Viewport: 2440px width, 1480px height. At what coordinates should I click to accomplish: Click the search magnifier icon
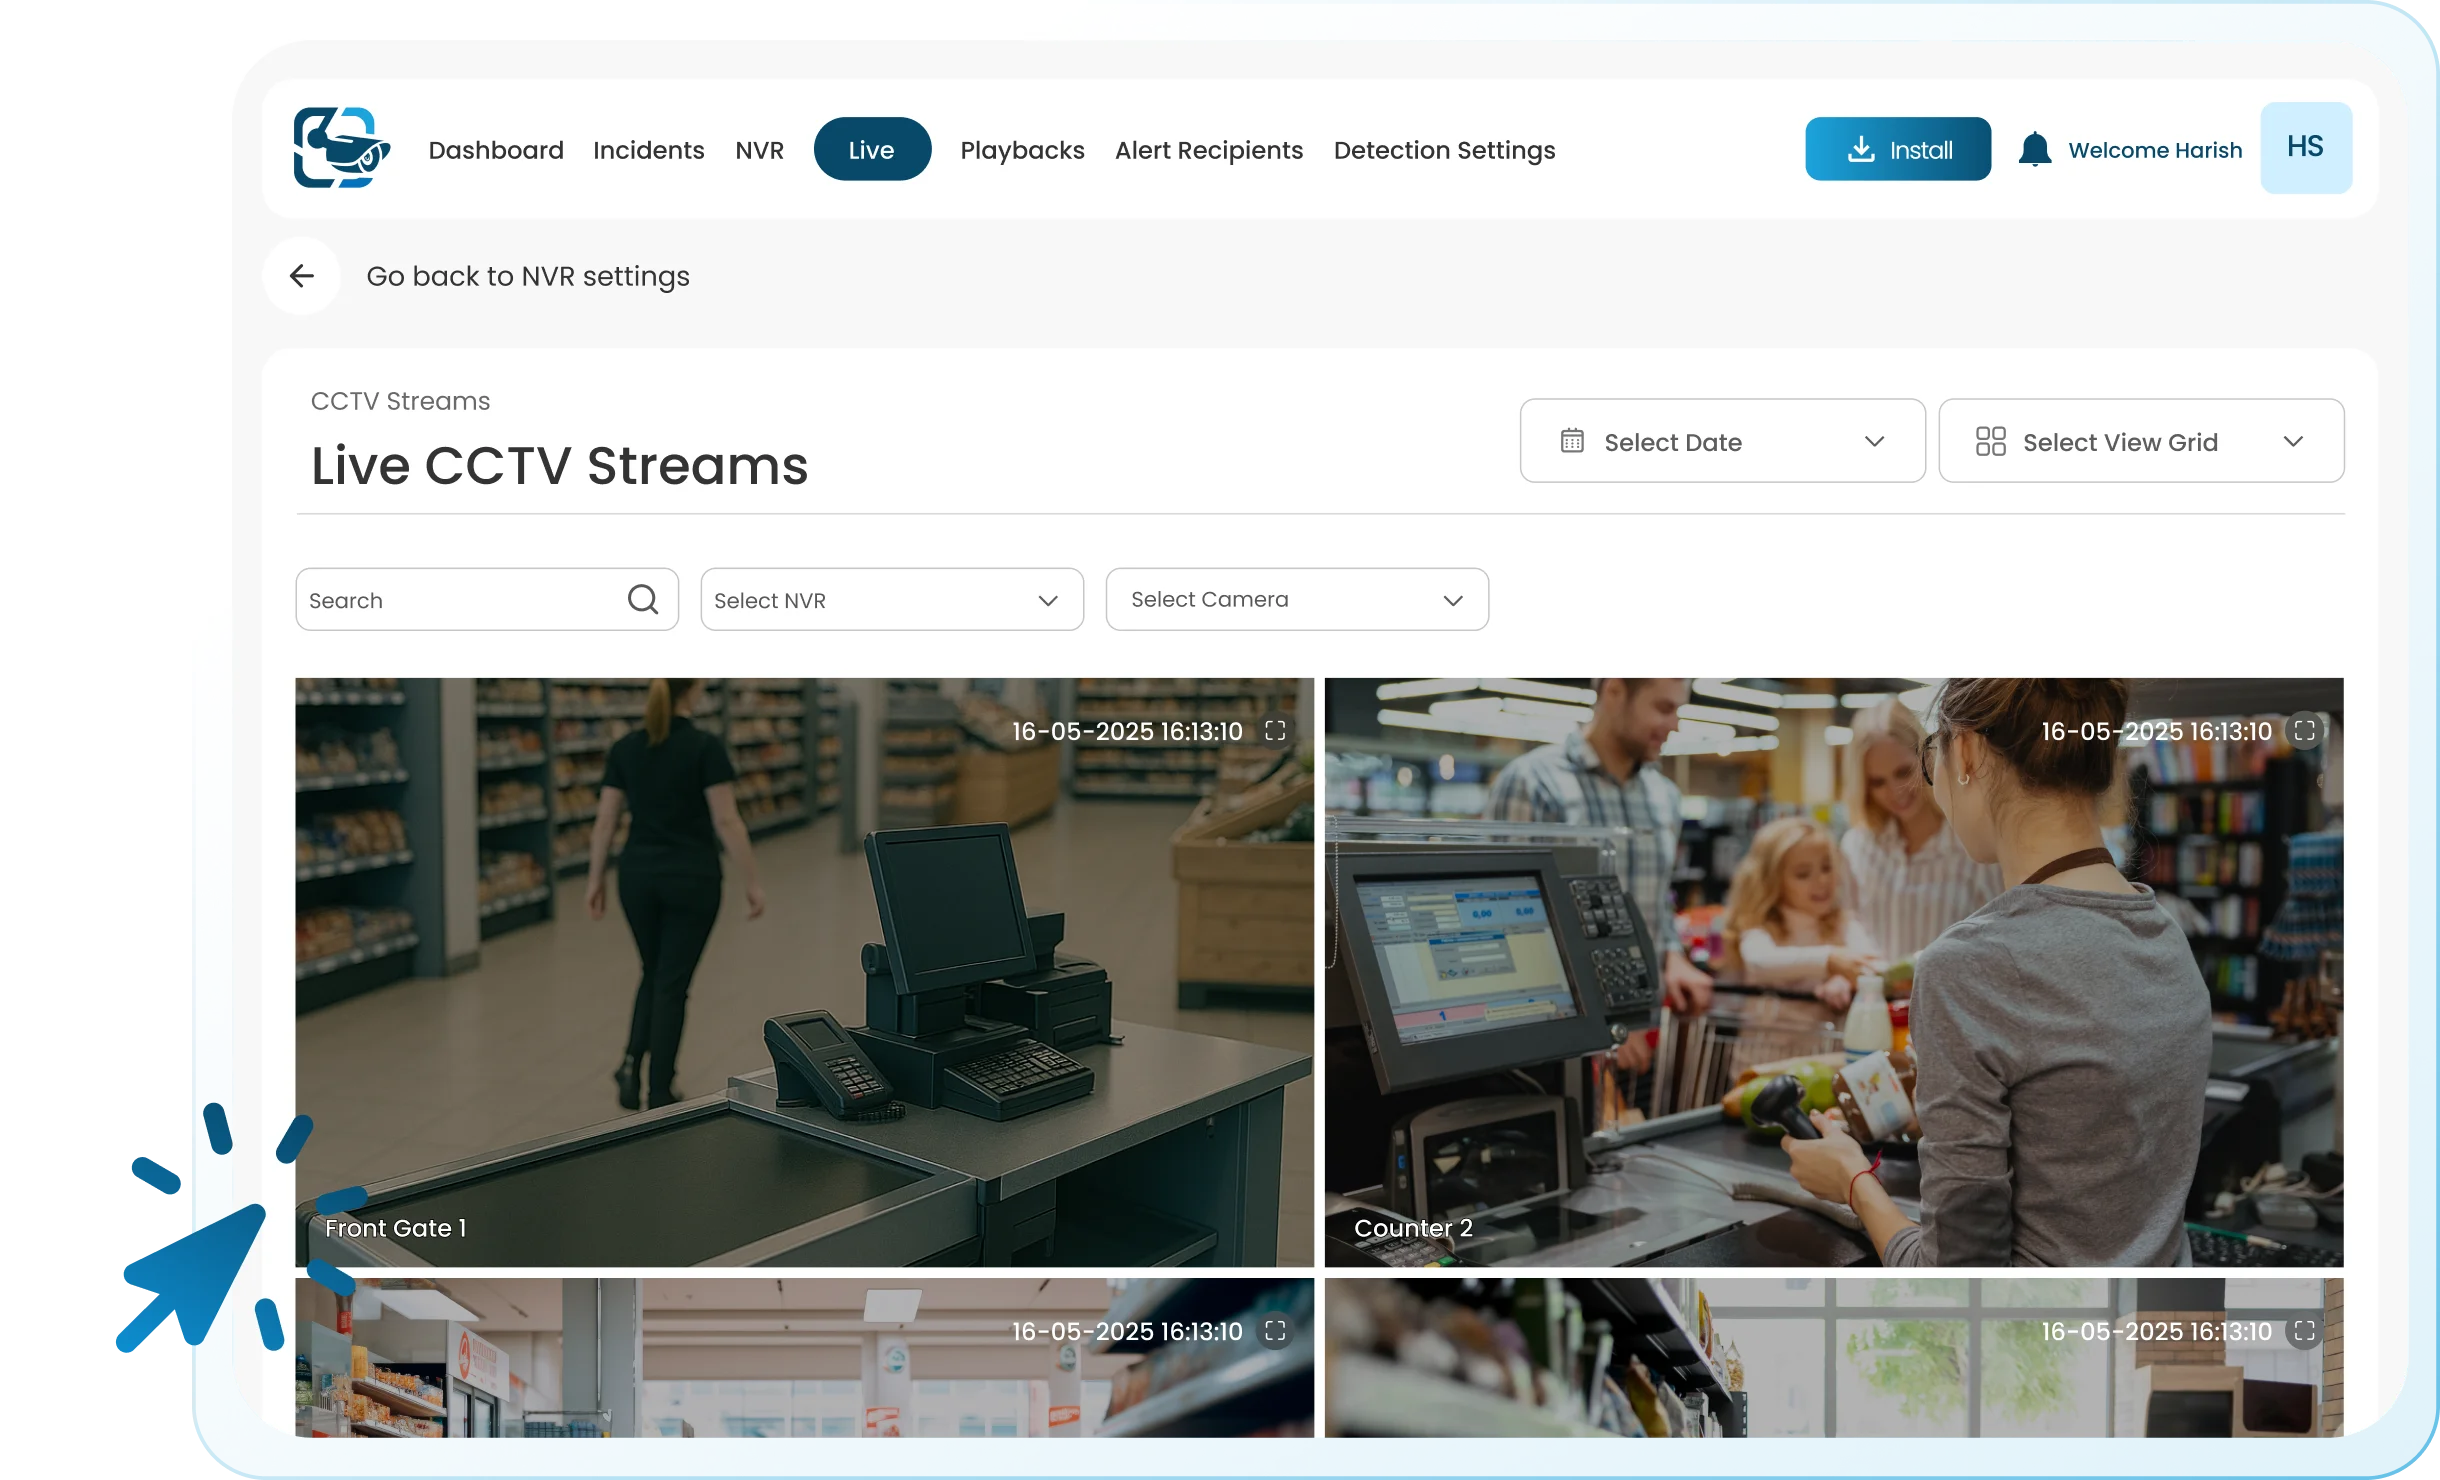click(643, 600)
